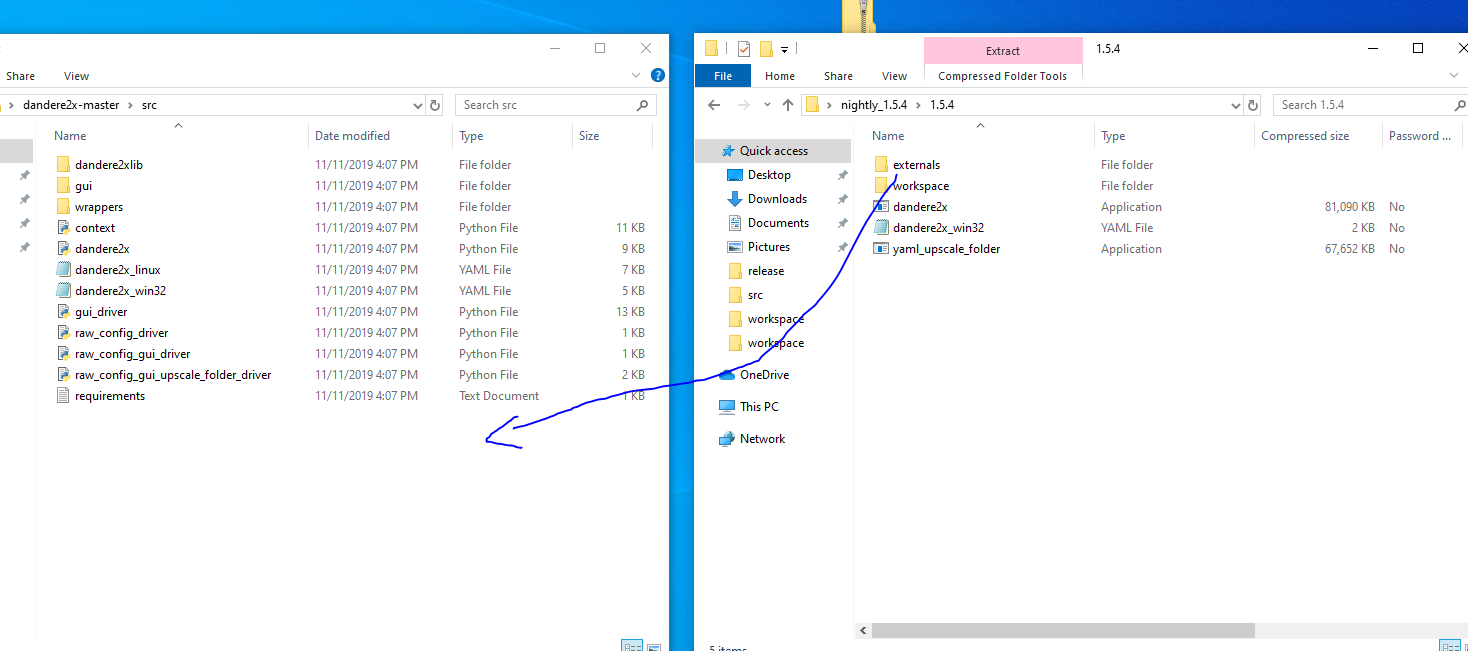
Task: Customize the Quick Access Toolbar dropdown
Action: [x=785, y=49]
